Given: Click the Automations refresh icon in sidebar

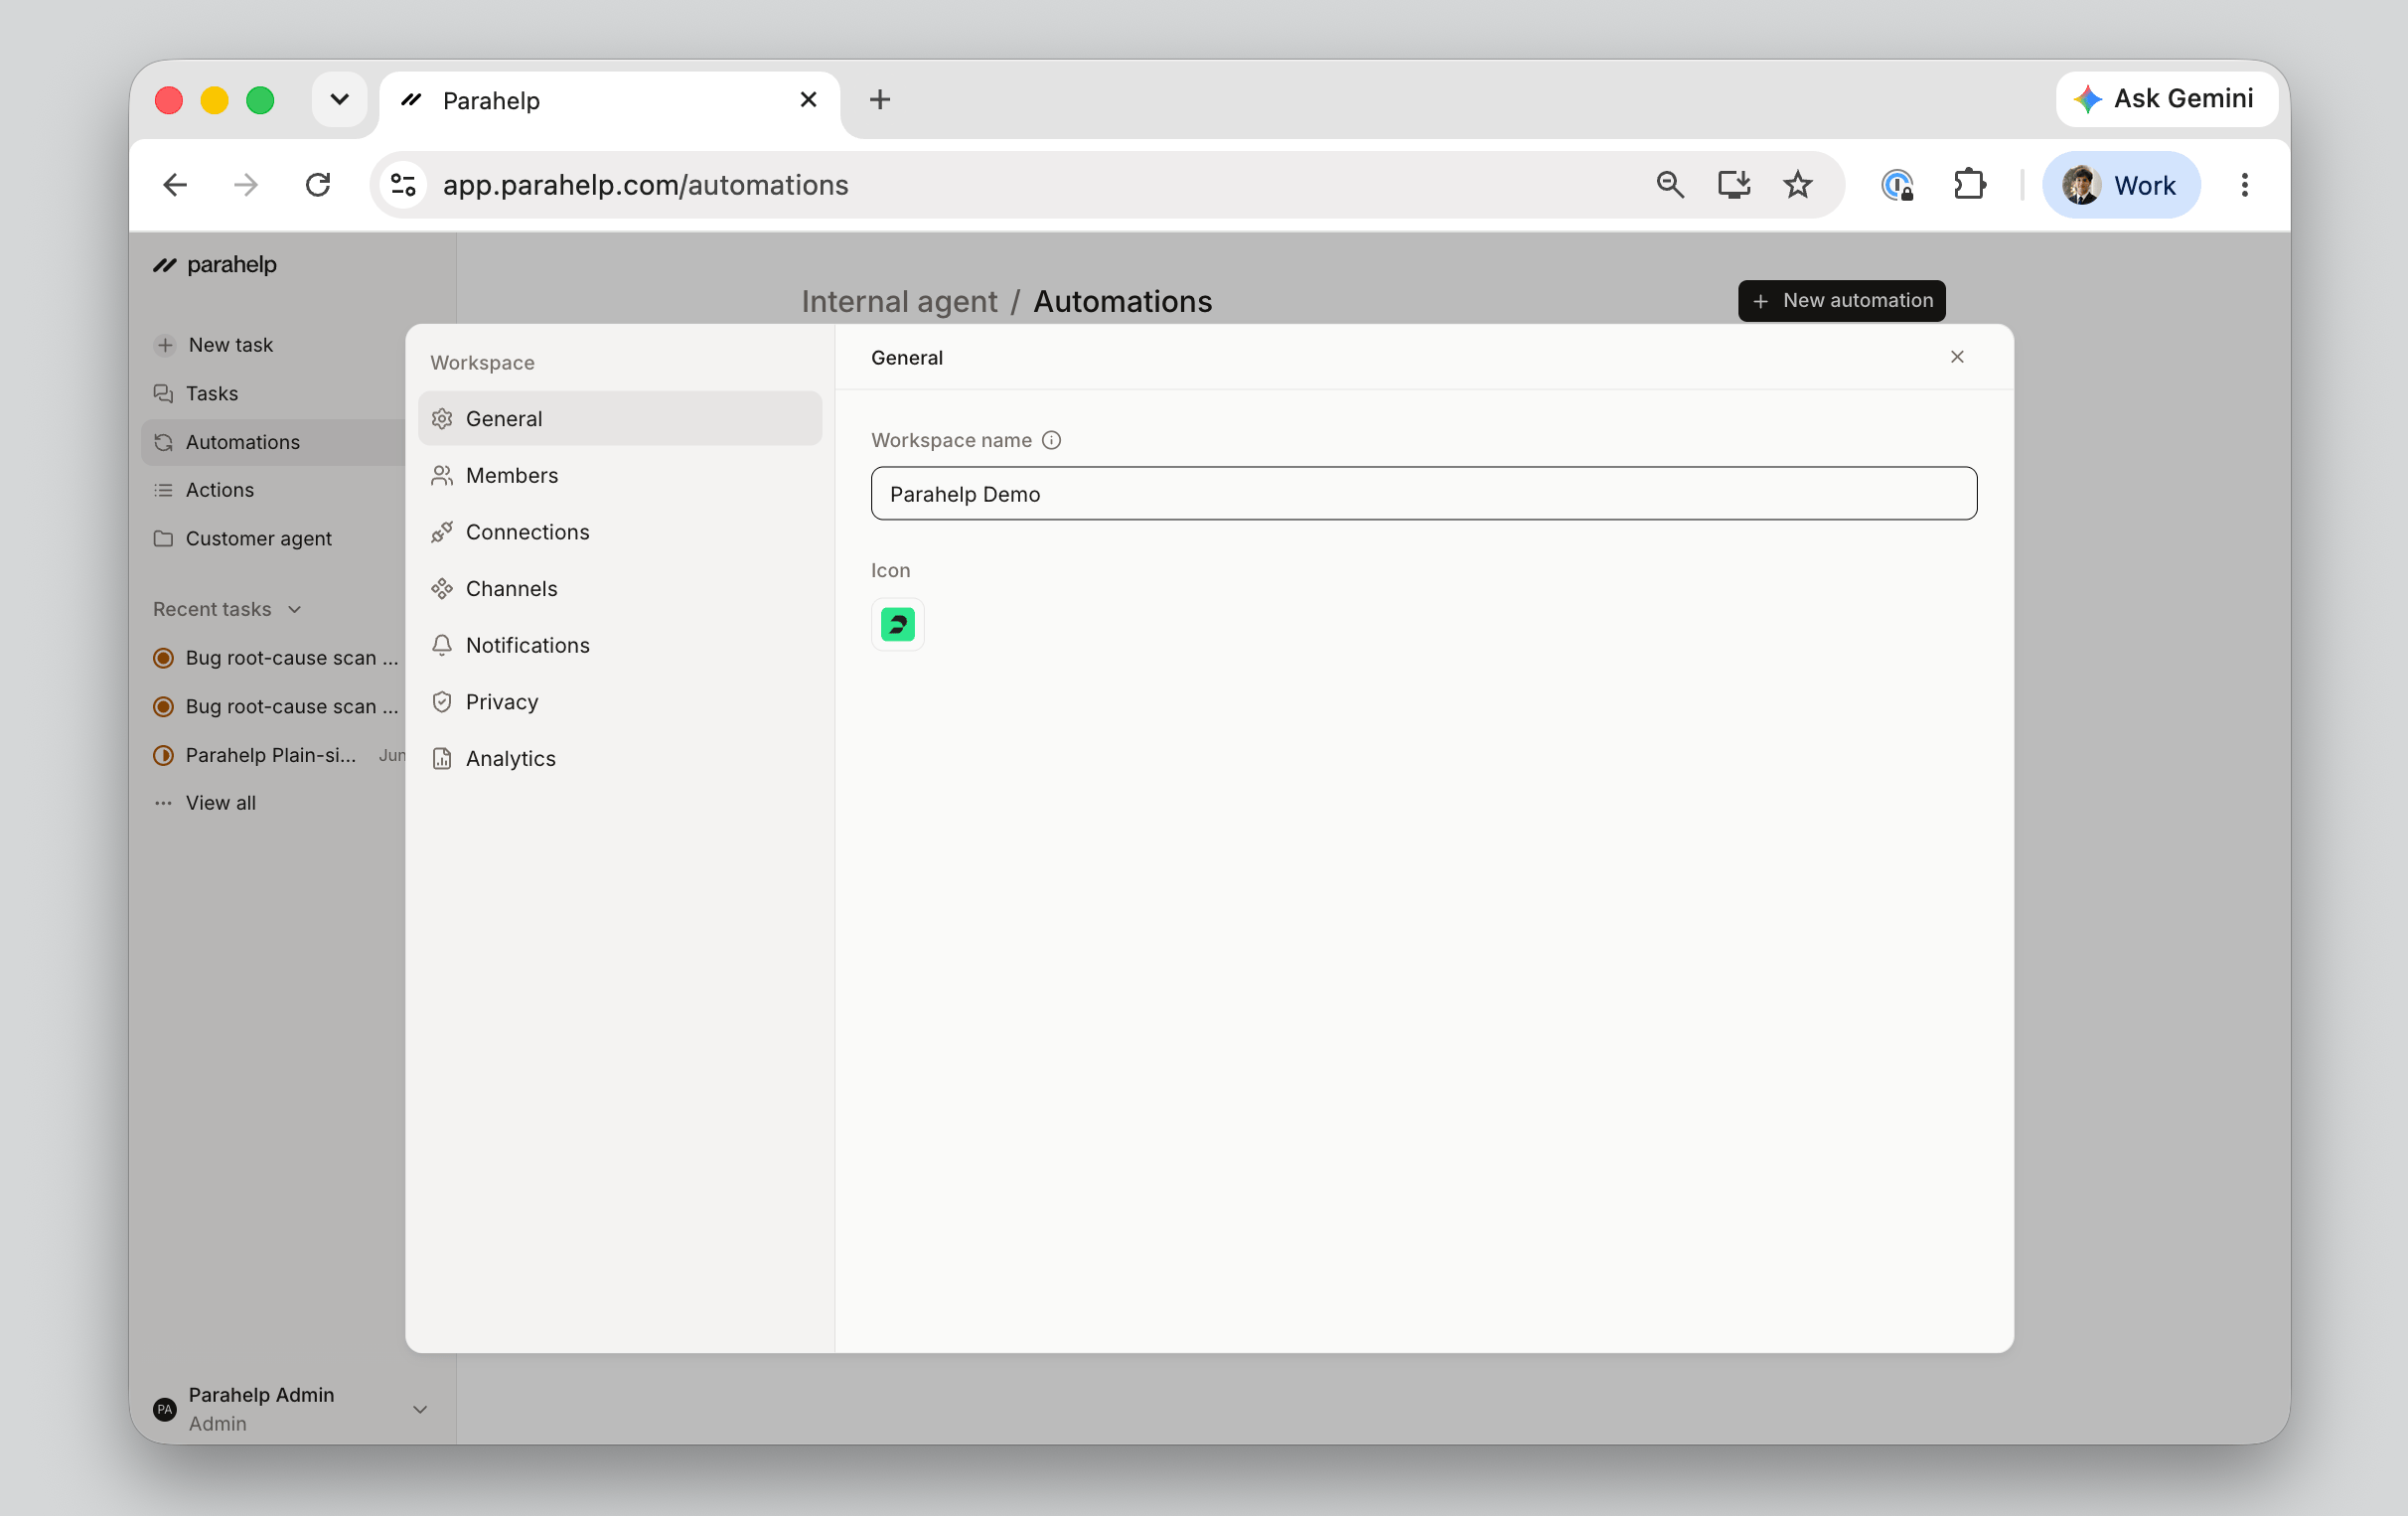Looking at the screenshot, I should tap(163, 442).
